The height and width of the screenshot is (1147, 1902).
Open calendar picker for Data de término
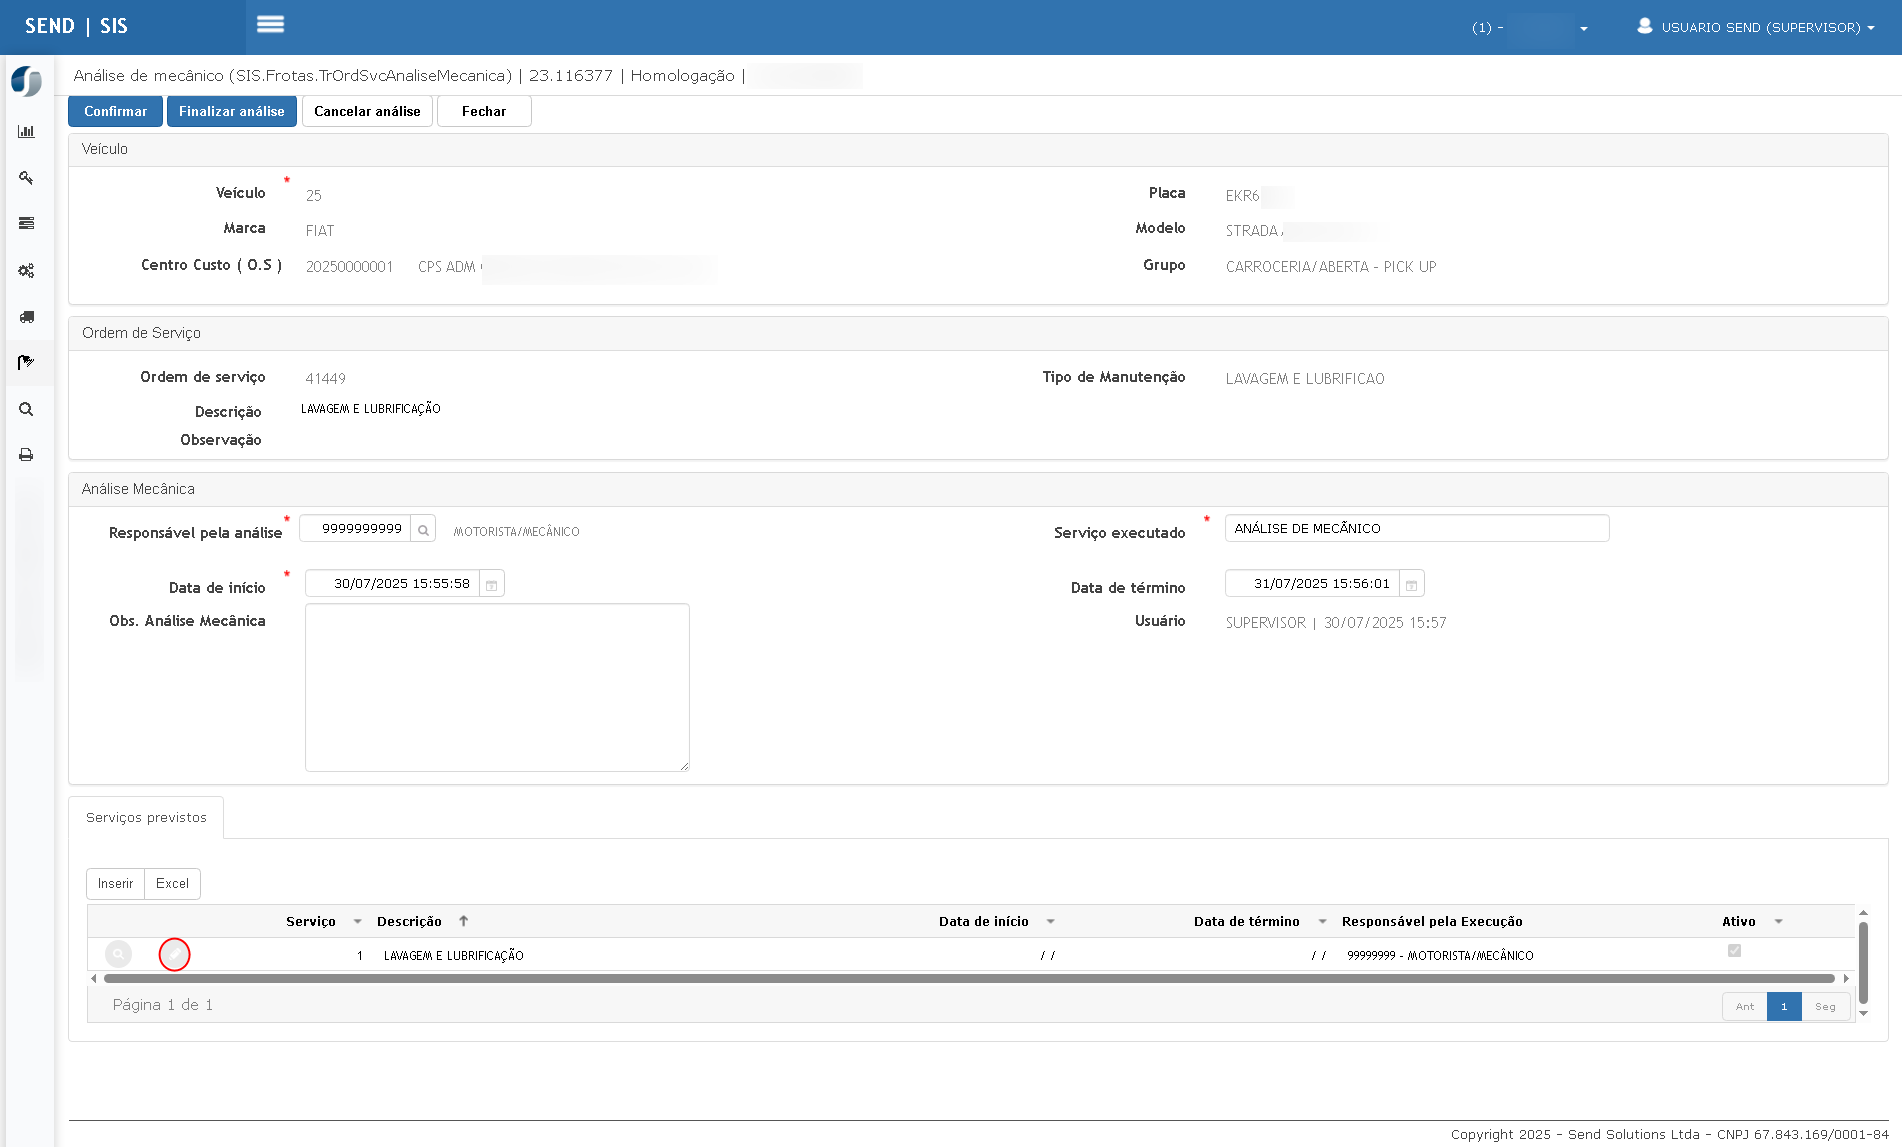pyautogui.click(x=1412, y=584)
